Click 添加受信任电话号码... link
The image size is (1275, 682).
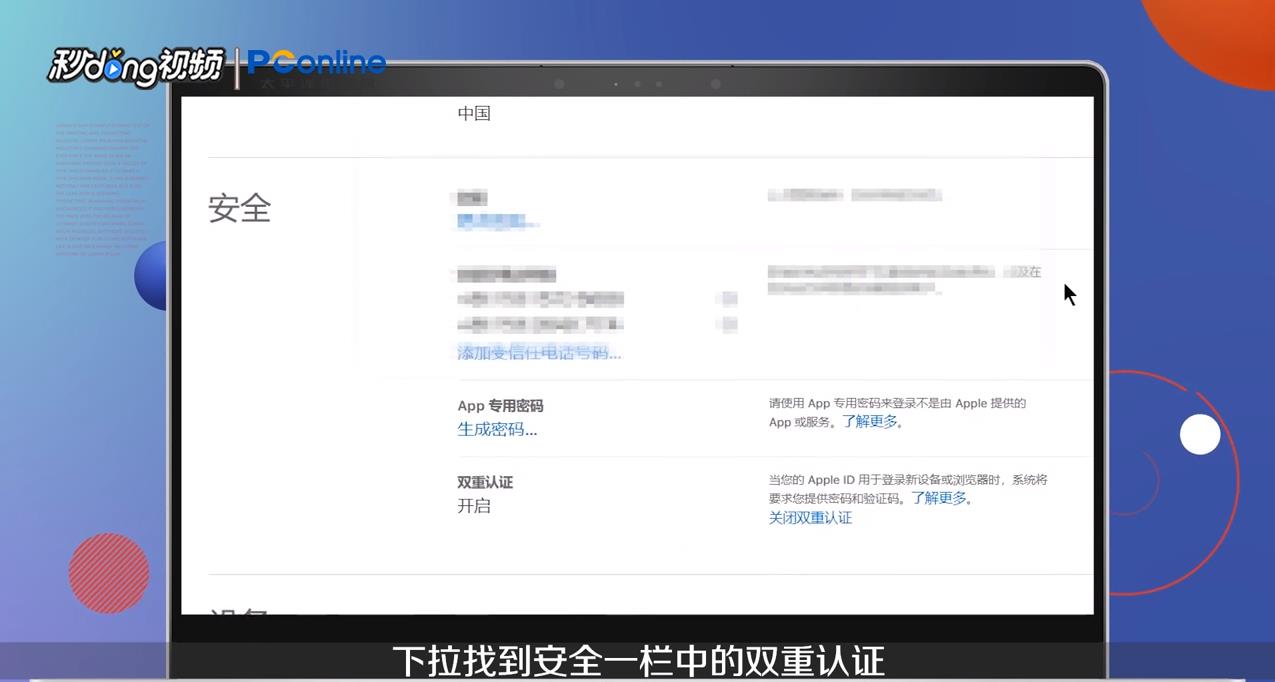pyautogui.click(x=539, y=353)
